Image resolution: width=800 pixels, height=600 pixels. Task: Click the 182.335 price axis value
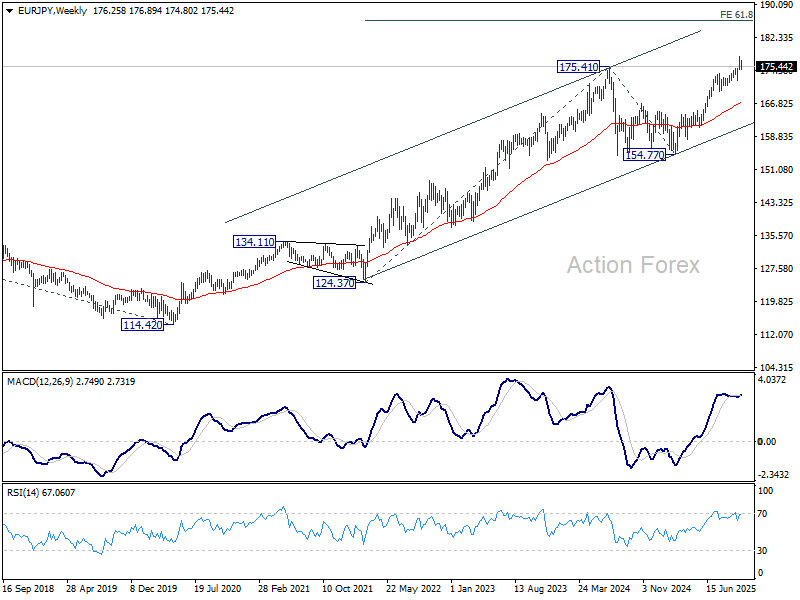tap(777, 38)
